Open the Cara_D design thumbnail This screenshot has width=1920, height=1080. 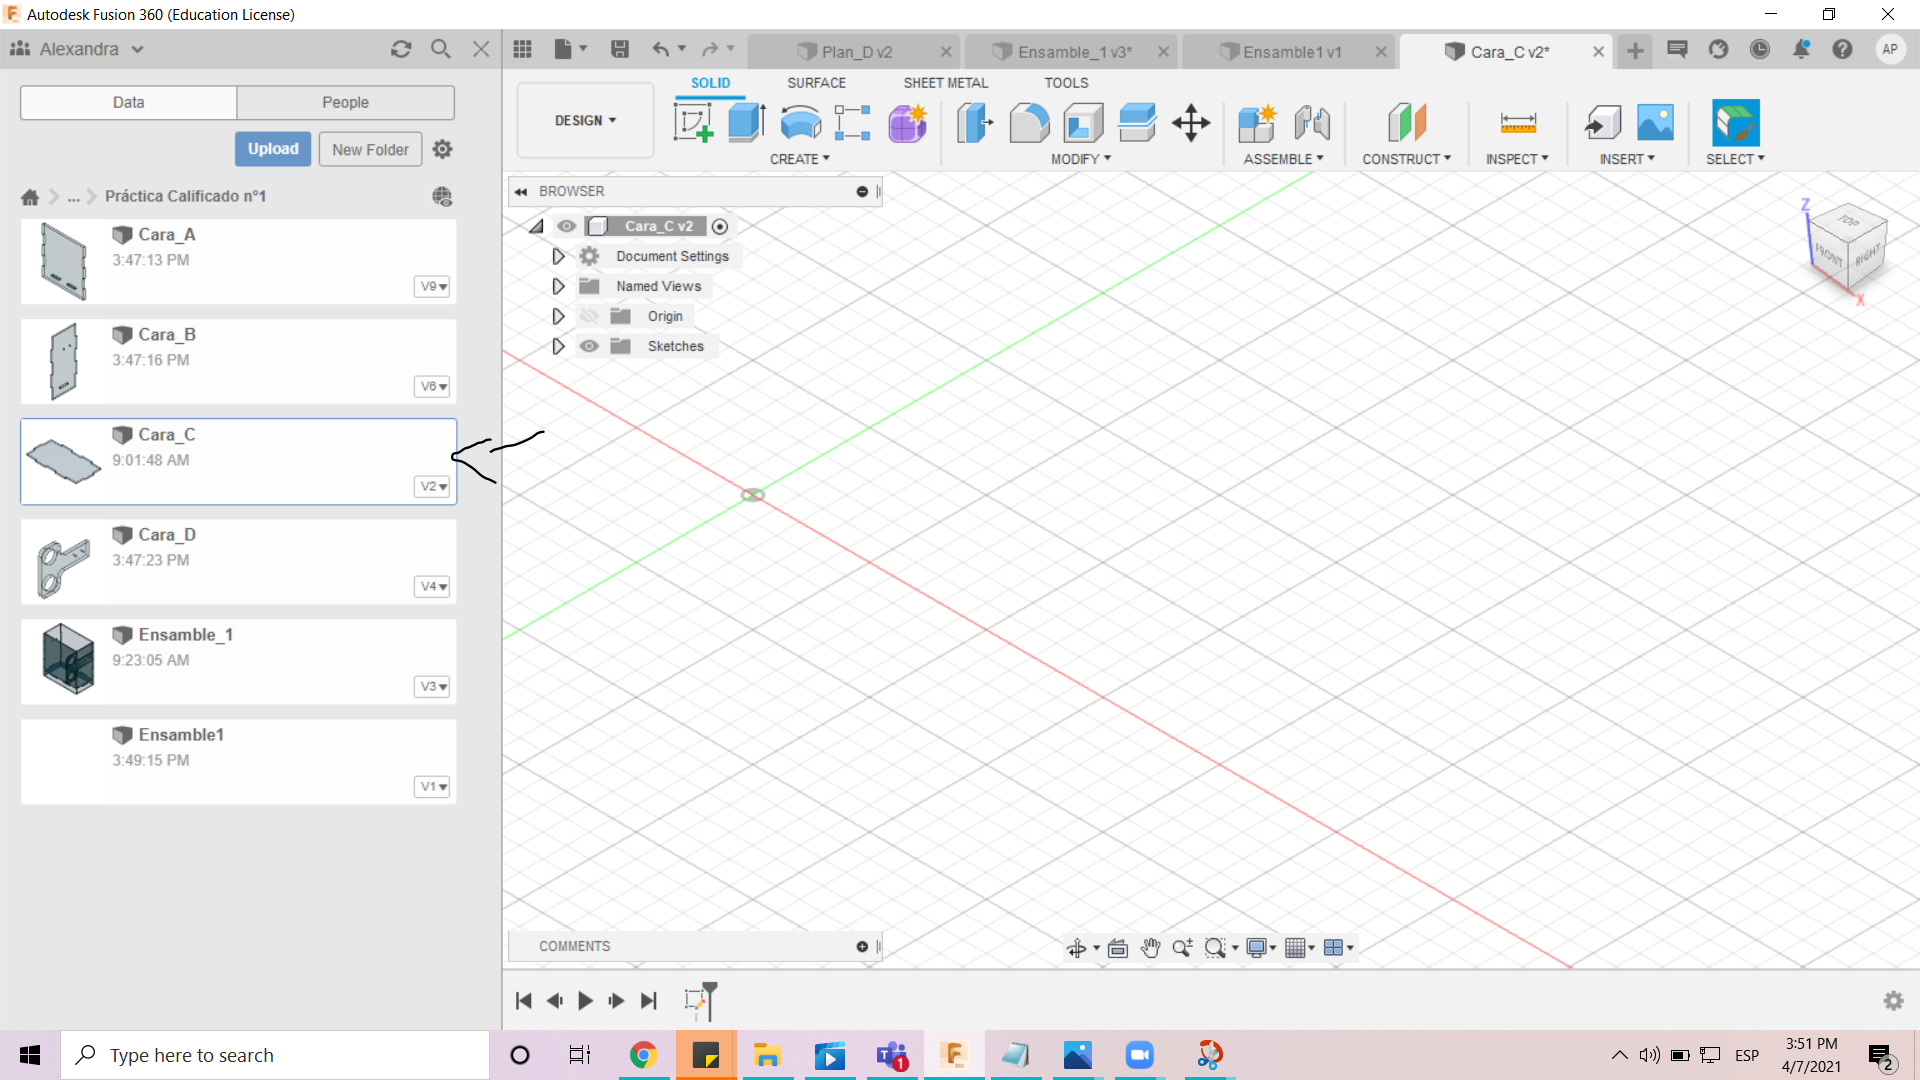click(63, 565)
